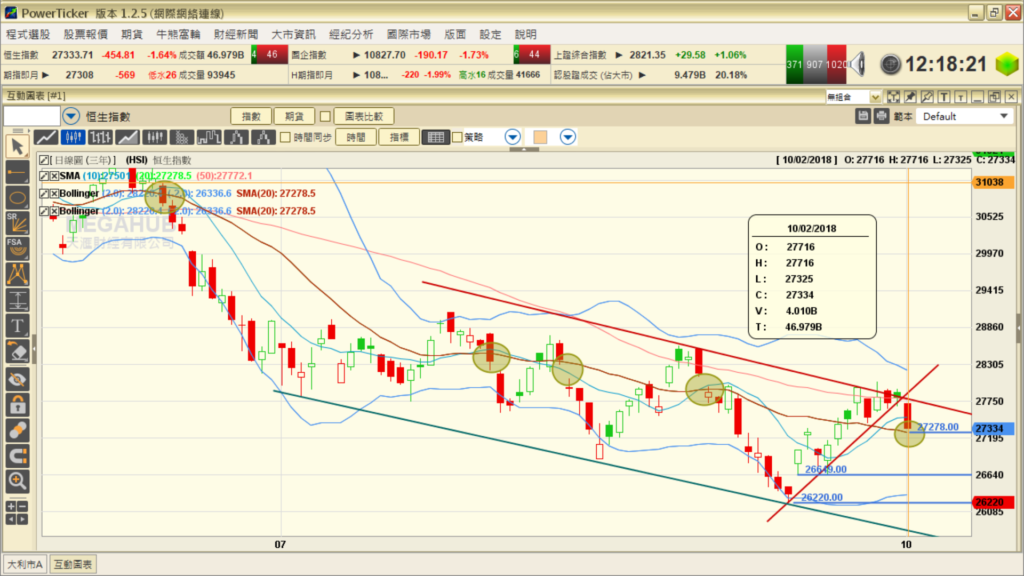This screenshot has height=576, width=1024.
Task: Click the pin window icon
Action: pyautogui.click(x=910, y=97)
